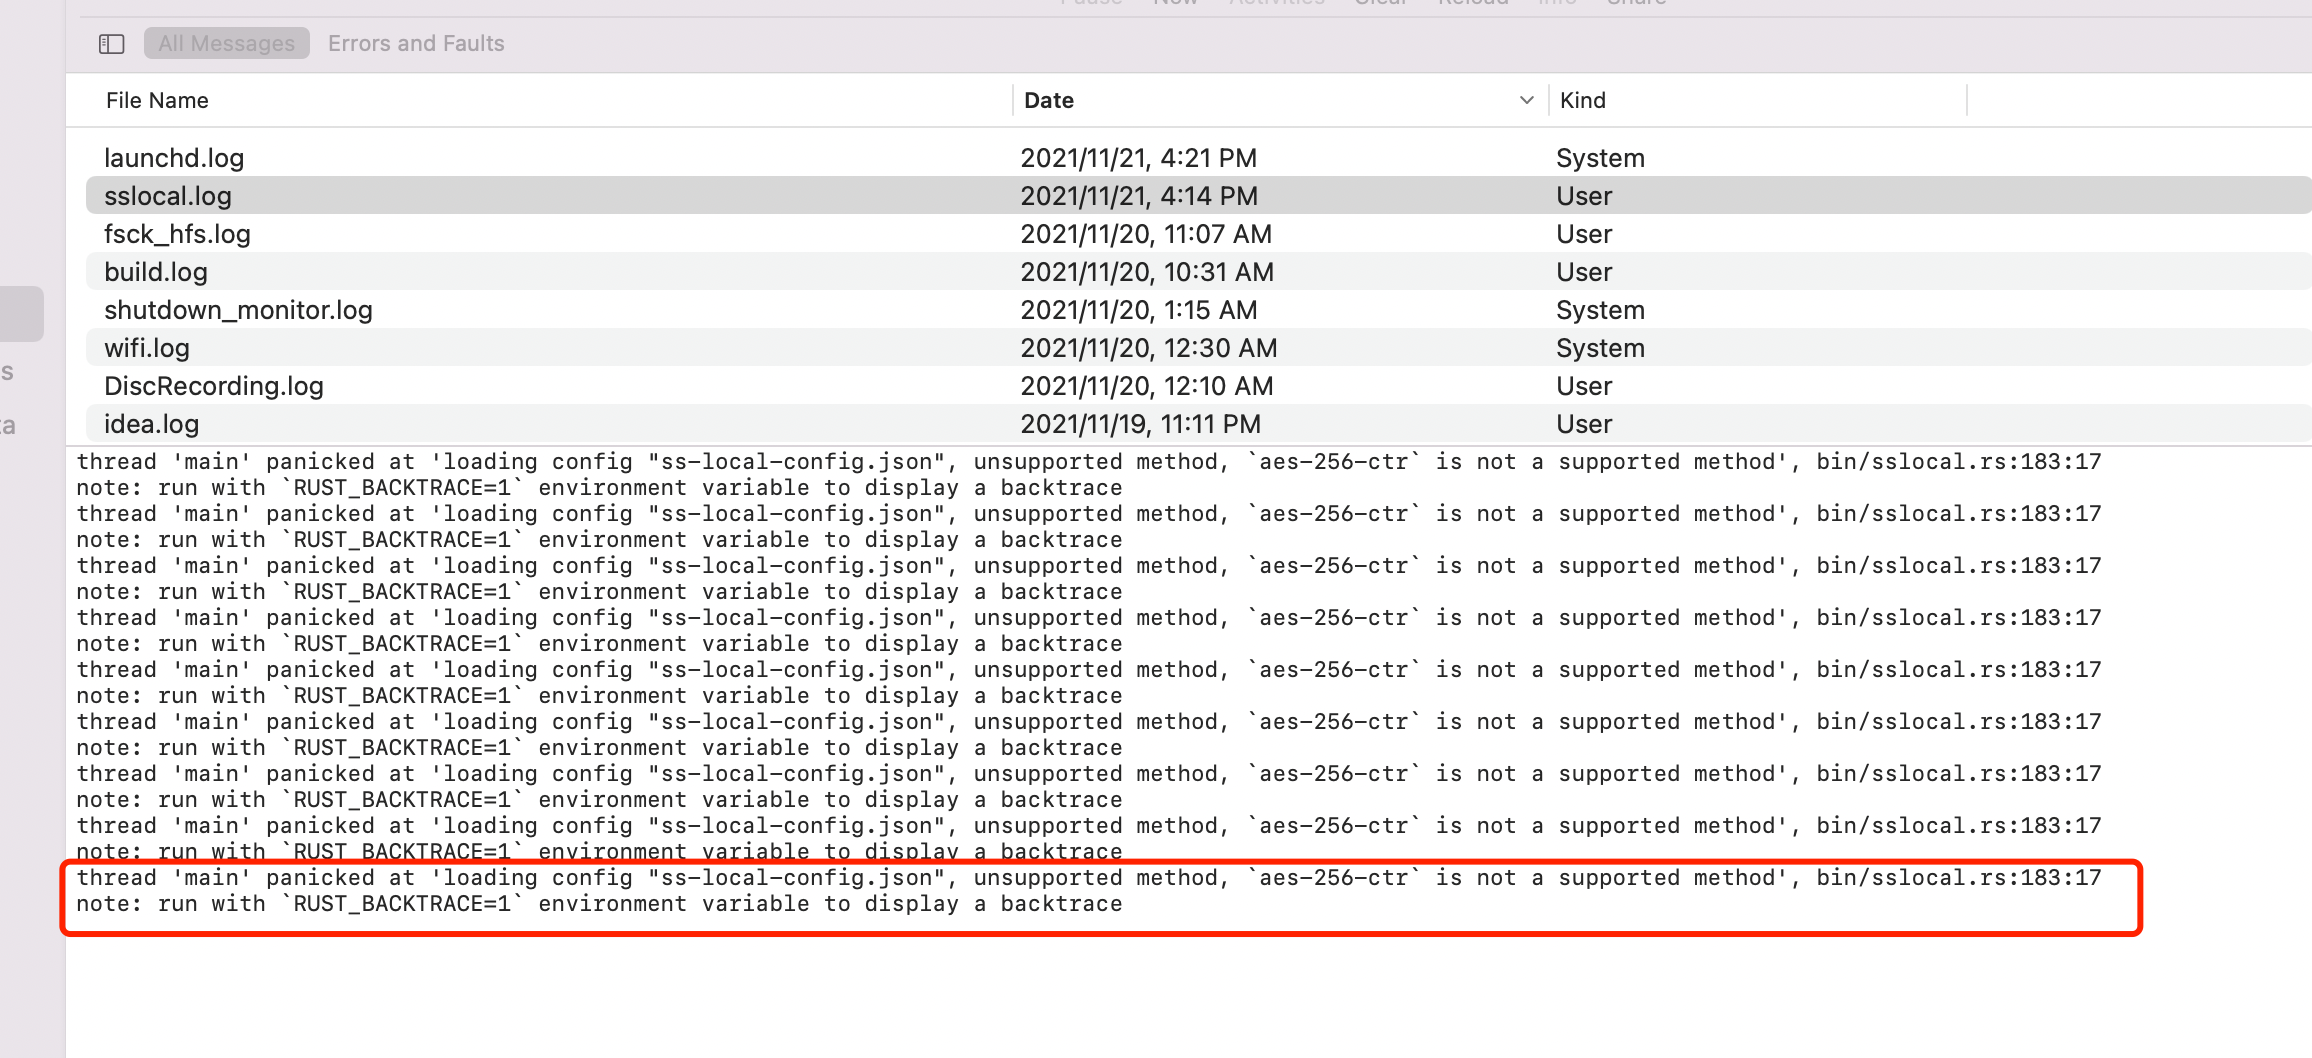Sort logs by File Name column
This screenshot has height=1058, width=2312.
(157, 100)
